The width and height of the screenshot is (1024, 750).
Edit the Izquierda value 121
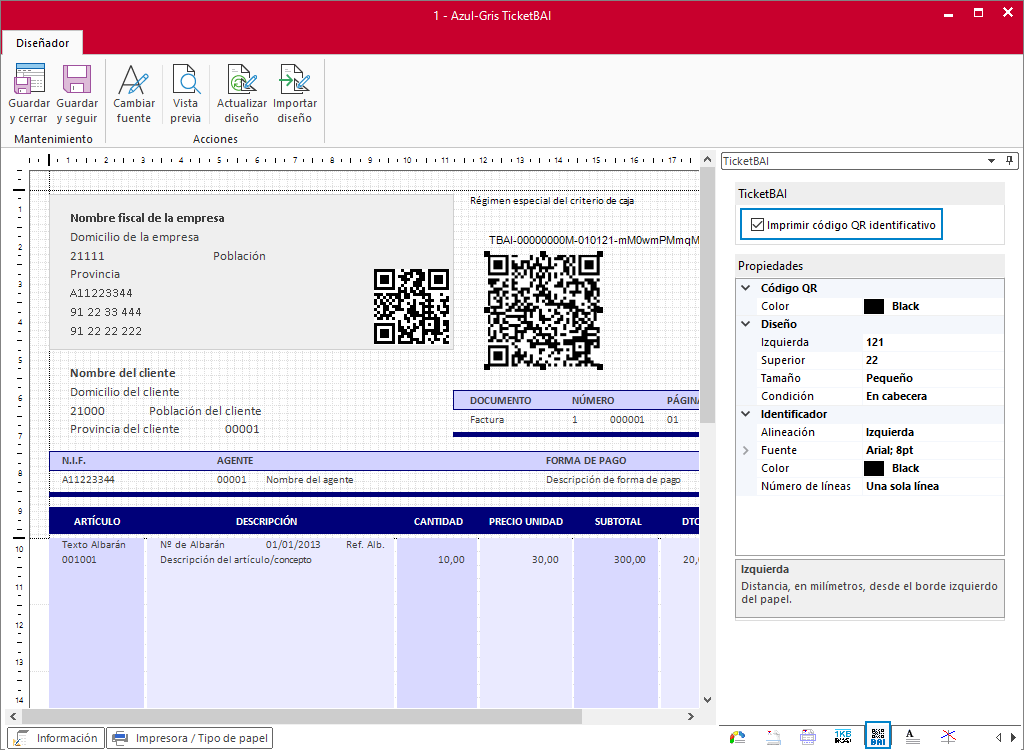tap(933, 342)
